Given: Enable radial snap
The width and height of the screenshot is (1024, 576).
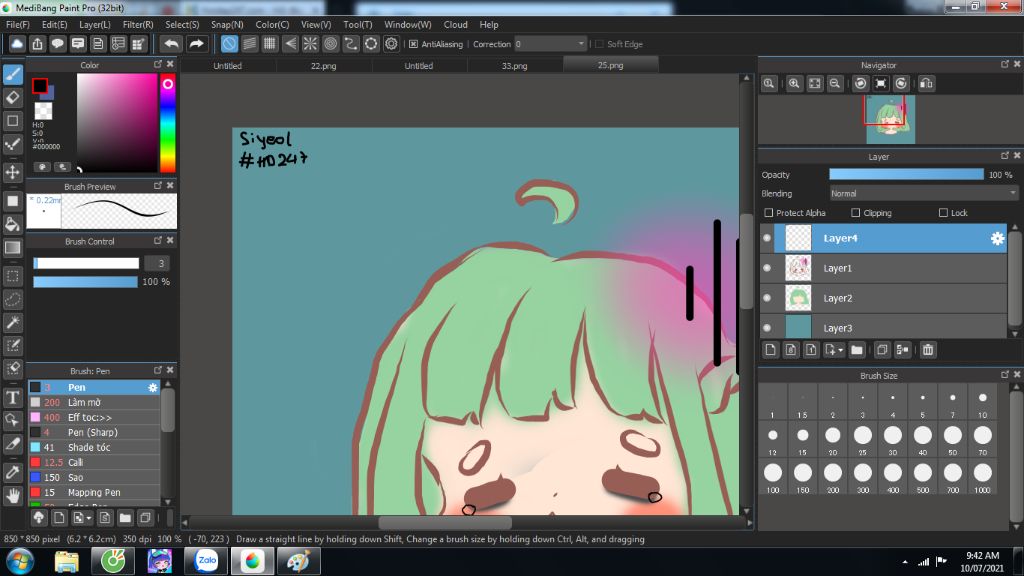Looking at the screenshot, I should coord(310,44).
